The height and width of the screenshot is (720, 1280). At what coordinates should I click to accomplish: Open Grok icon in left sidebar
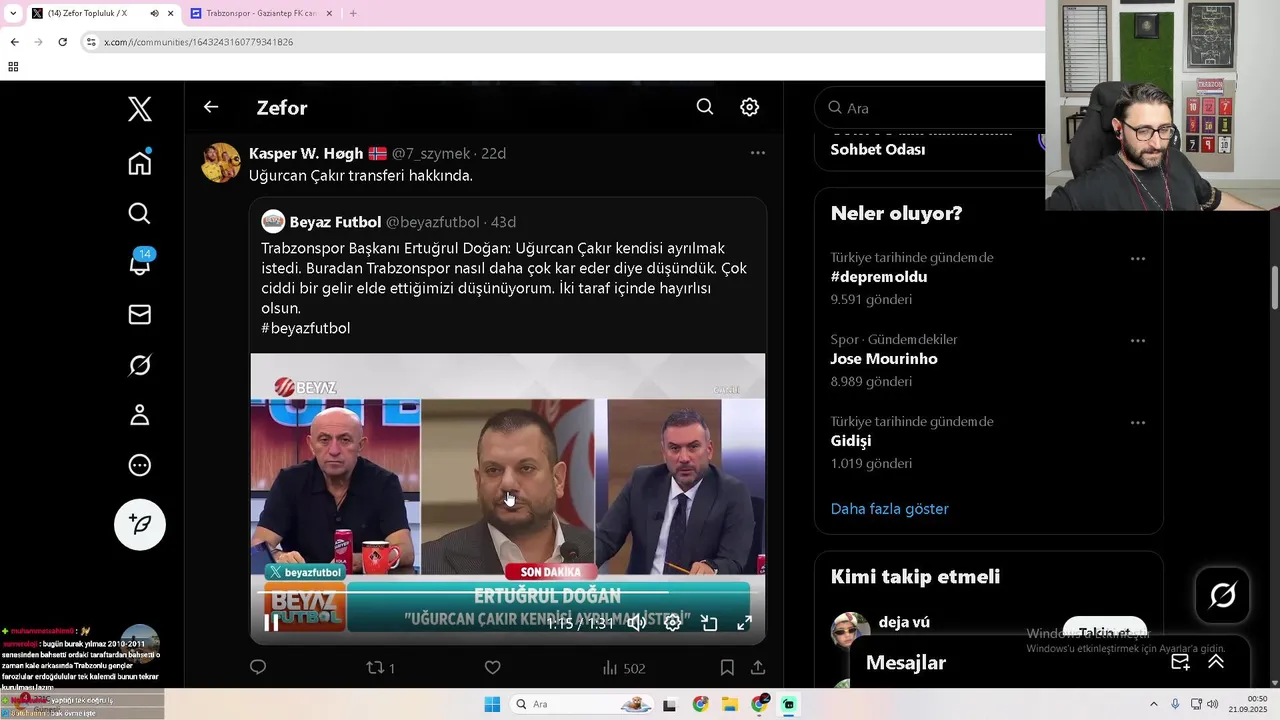(x=140, y=365)
